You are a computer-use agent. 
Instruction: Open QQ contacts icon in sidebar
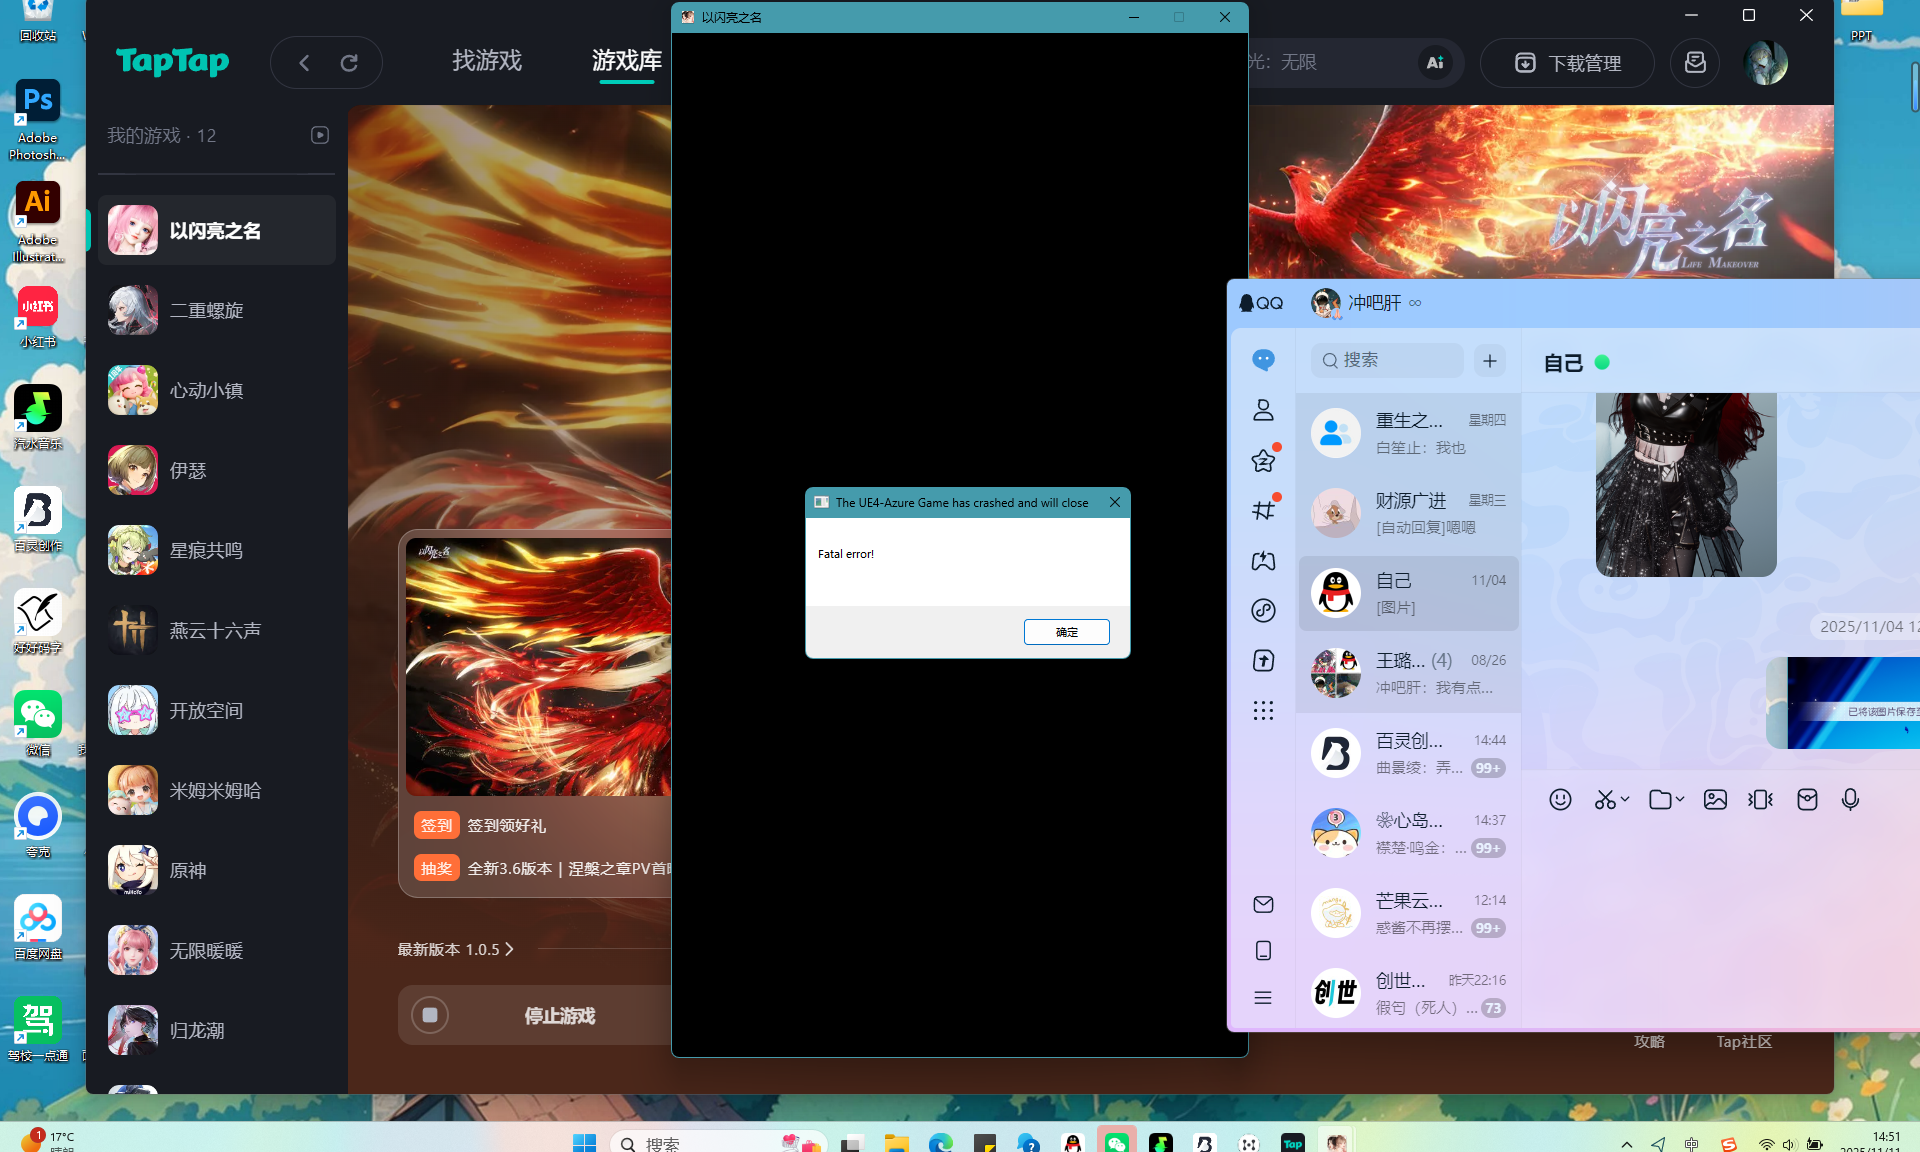pyautogui.click(x=1264, y=410)
